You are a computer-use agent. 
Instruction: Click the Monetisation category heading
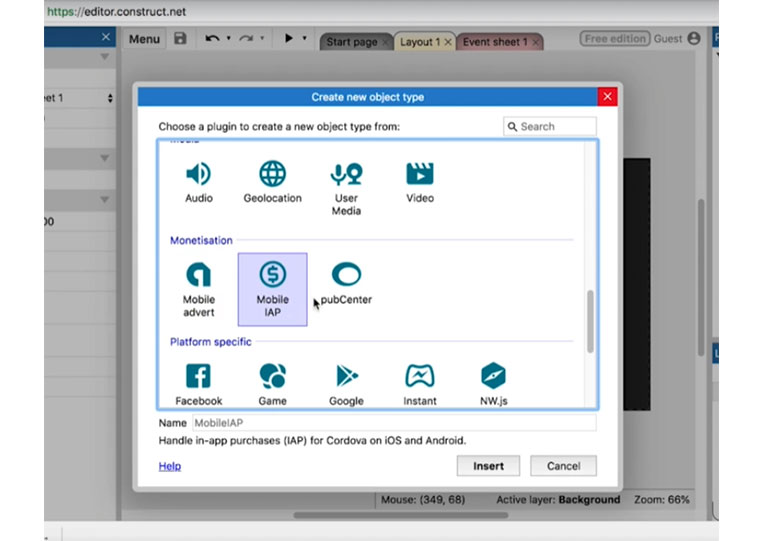201,240
